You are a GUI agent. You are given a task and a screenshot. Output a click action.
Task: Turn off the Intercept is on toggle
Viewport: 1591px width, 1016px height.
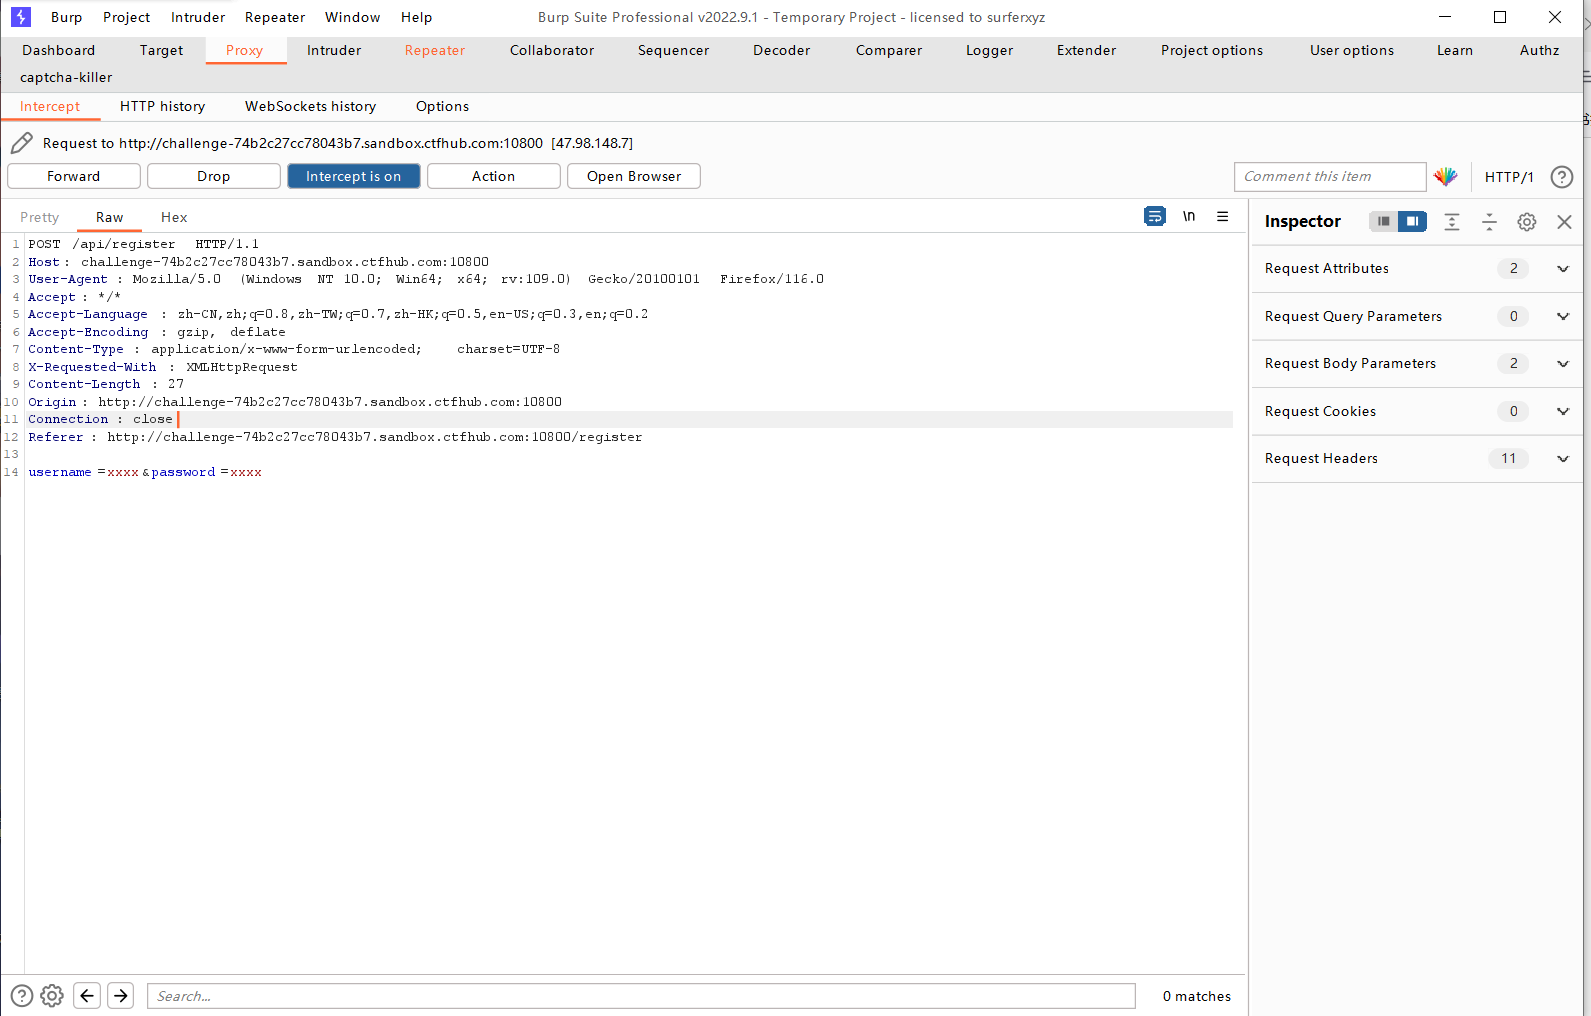pyautogui.click(x=354, y=176)
